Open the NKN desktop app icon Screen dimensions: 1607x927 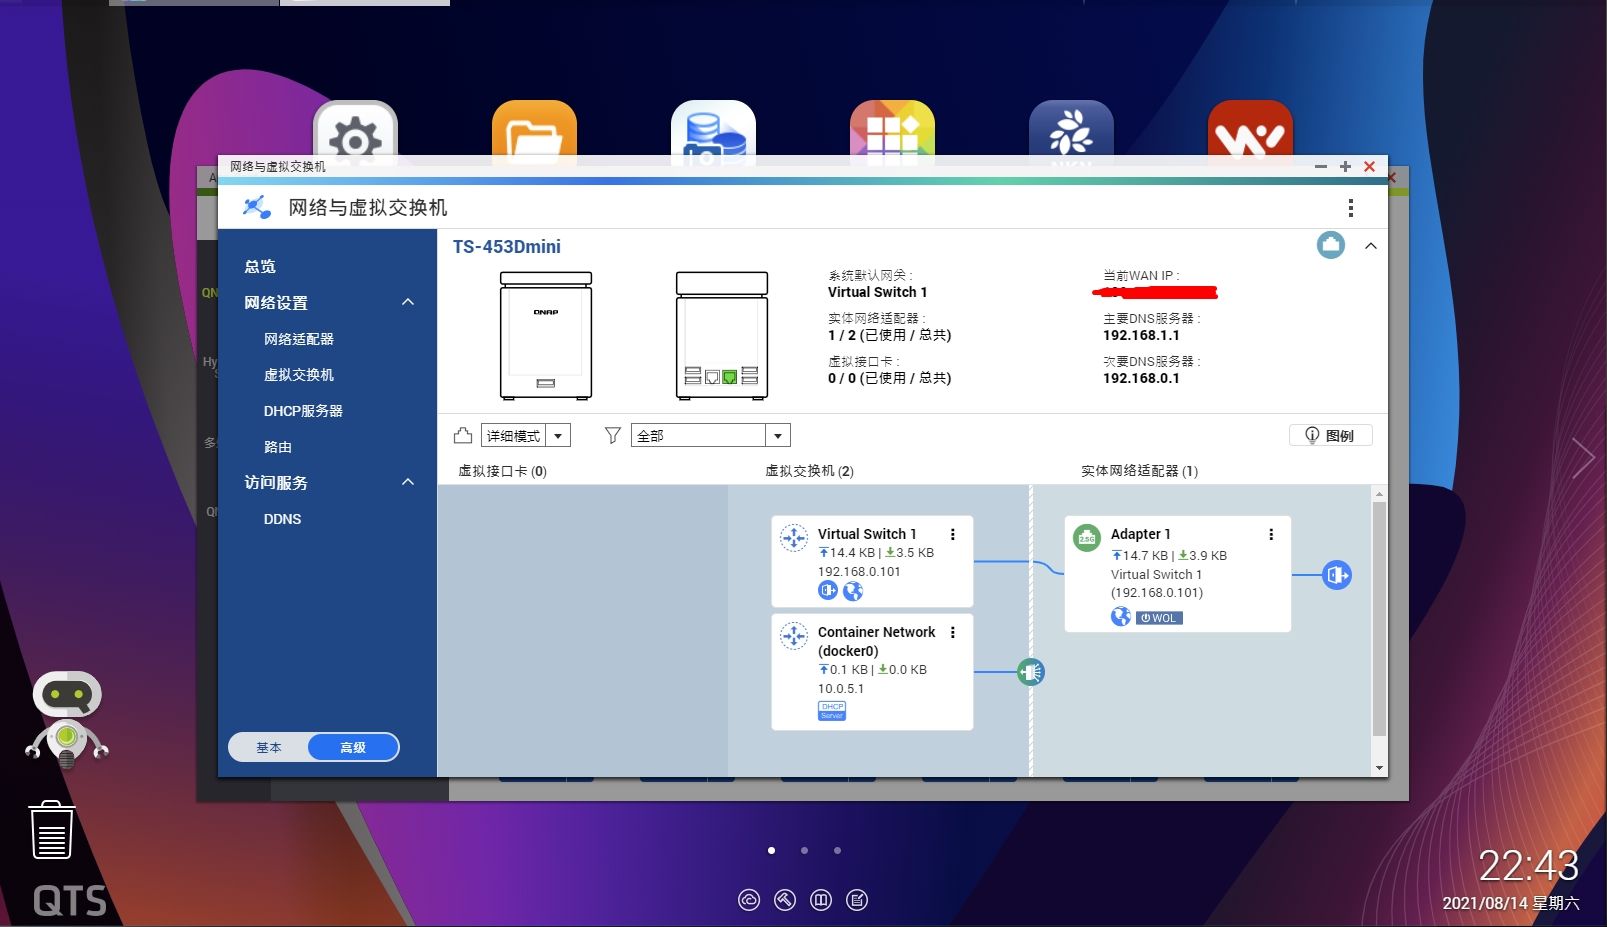click(1071, 135)
